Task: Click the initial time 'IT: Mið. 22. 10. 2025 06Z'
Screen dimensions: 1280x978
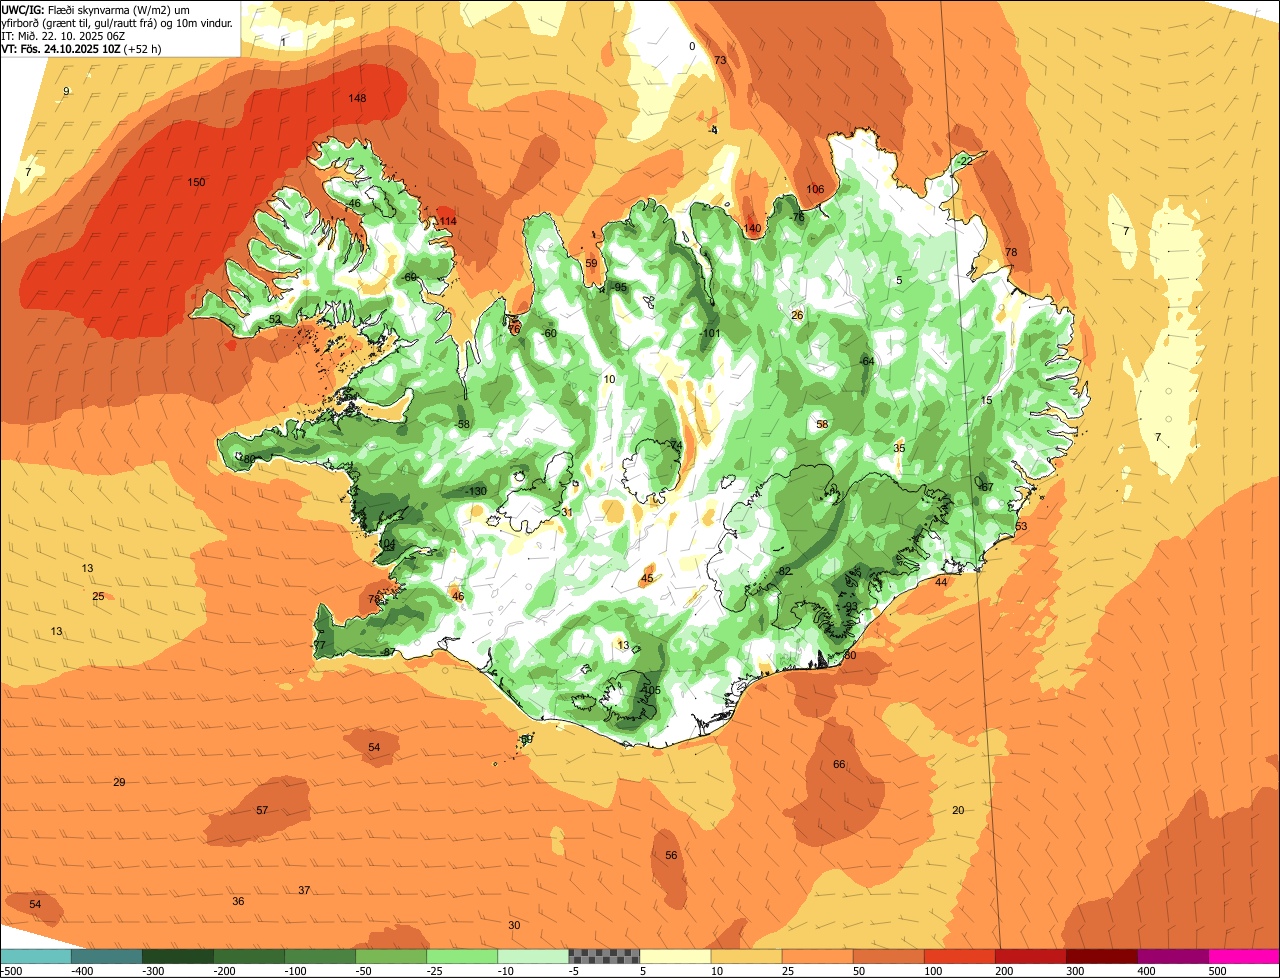Action: coord(62,35)
